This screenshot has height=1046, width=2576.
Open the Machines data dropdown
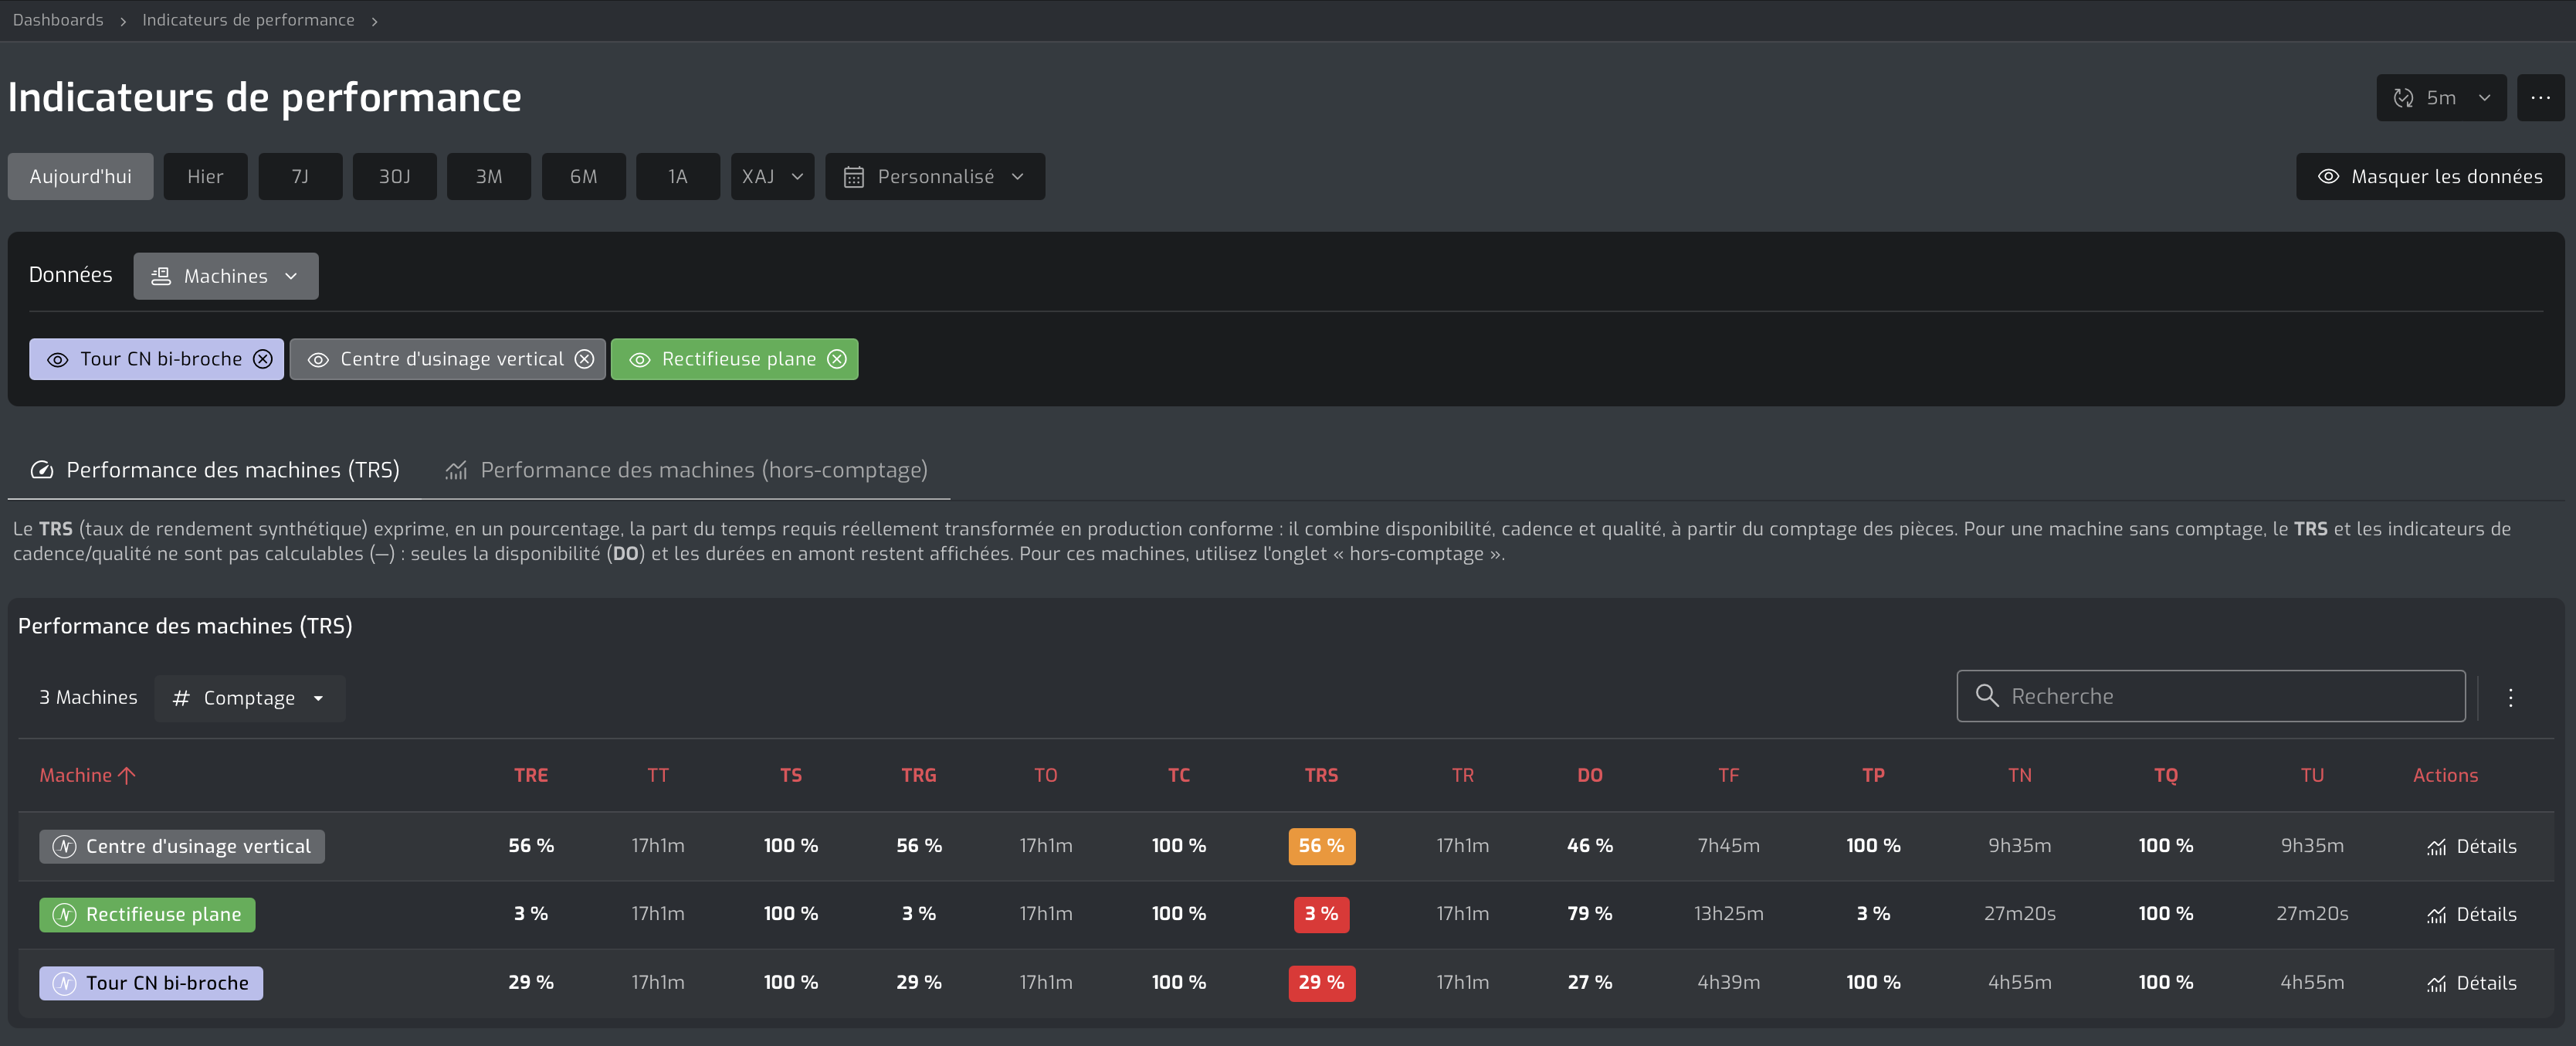click(226, 276)
